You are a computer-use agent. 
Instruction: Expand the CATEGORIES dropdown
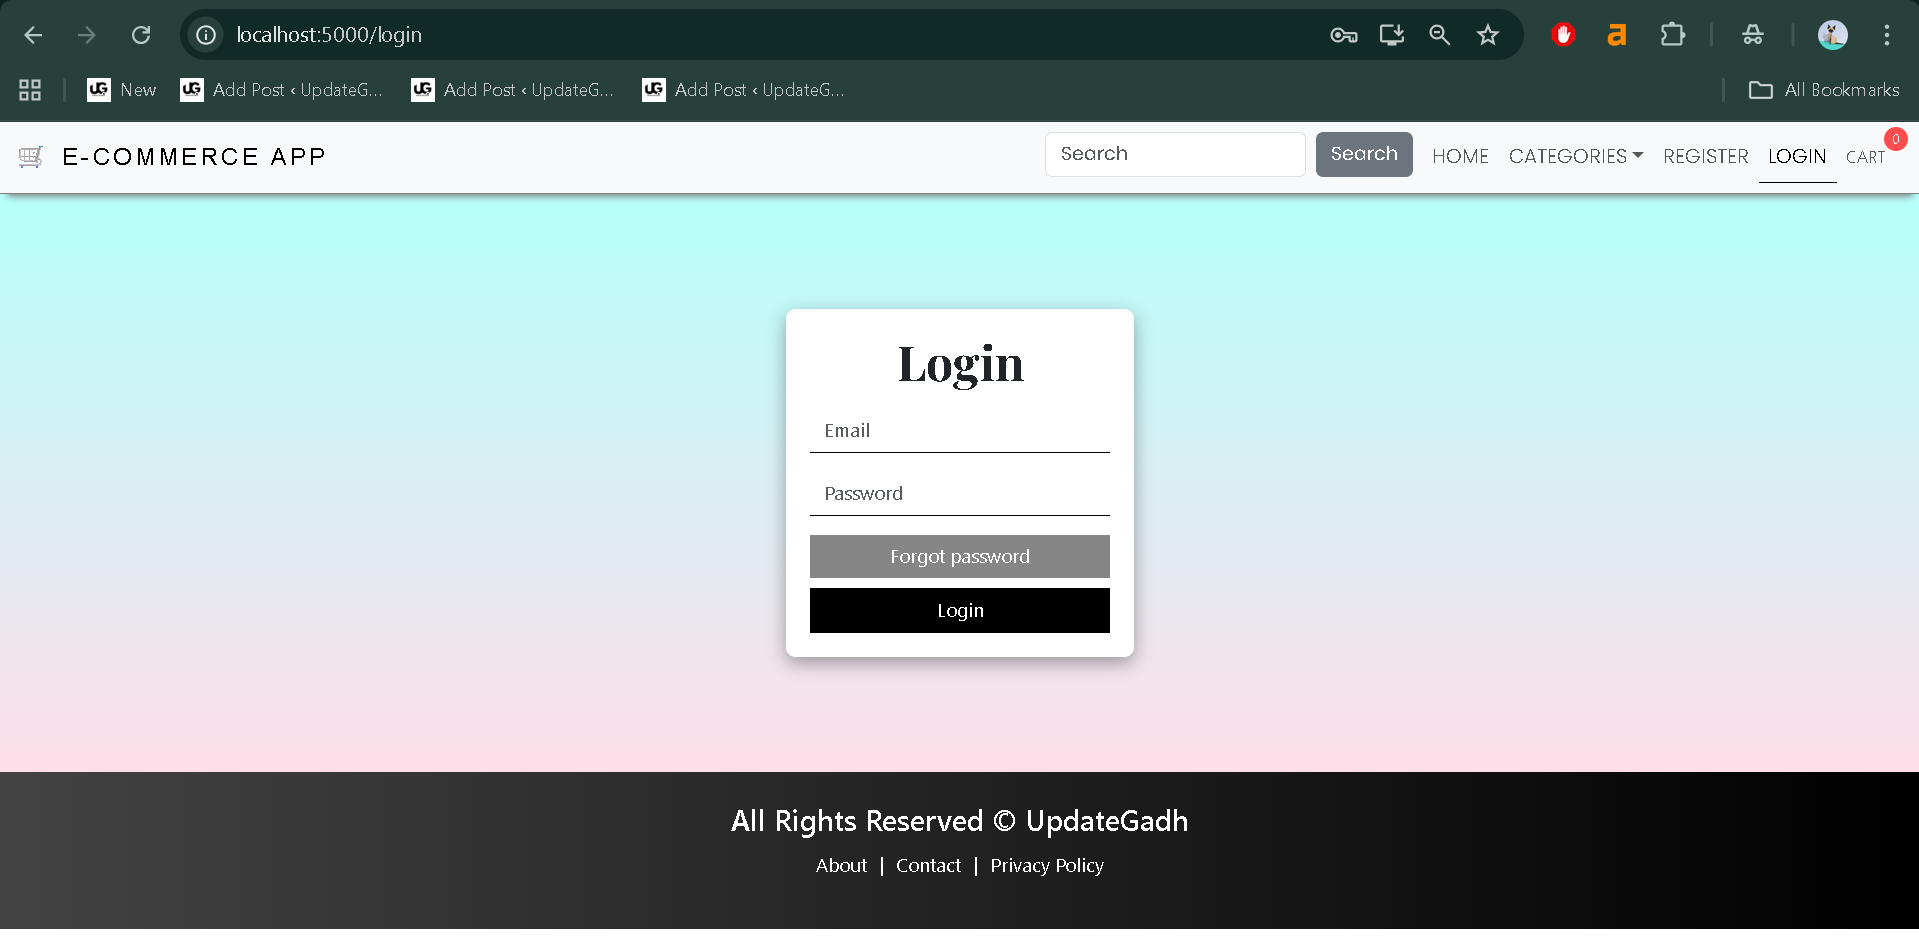1575,156
